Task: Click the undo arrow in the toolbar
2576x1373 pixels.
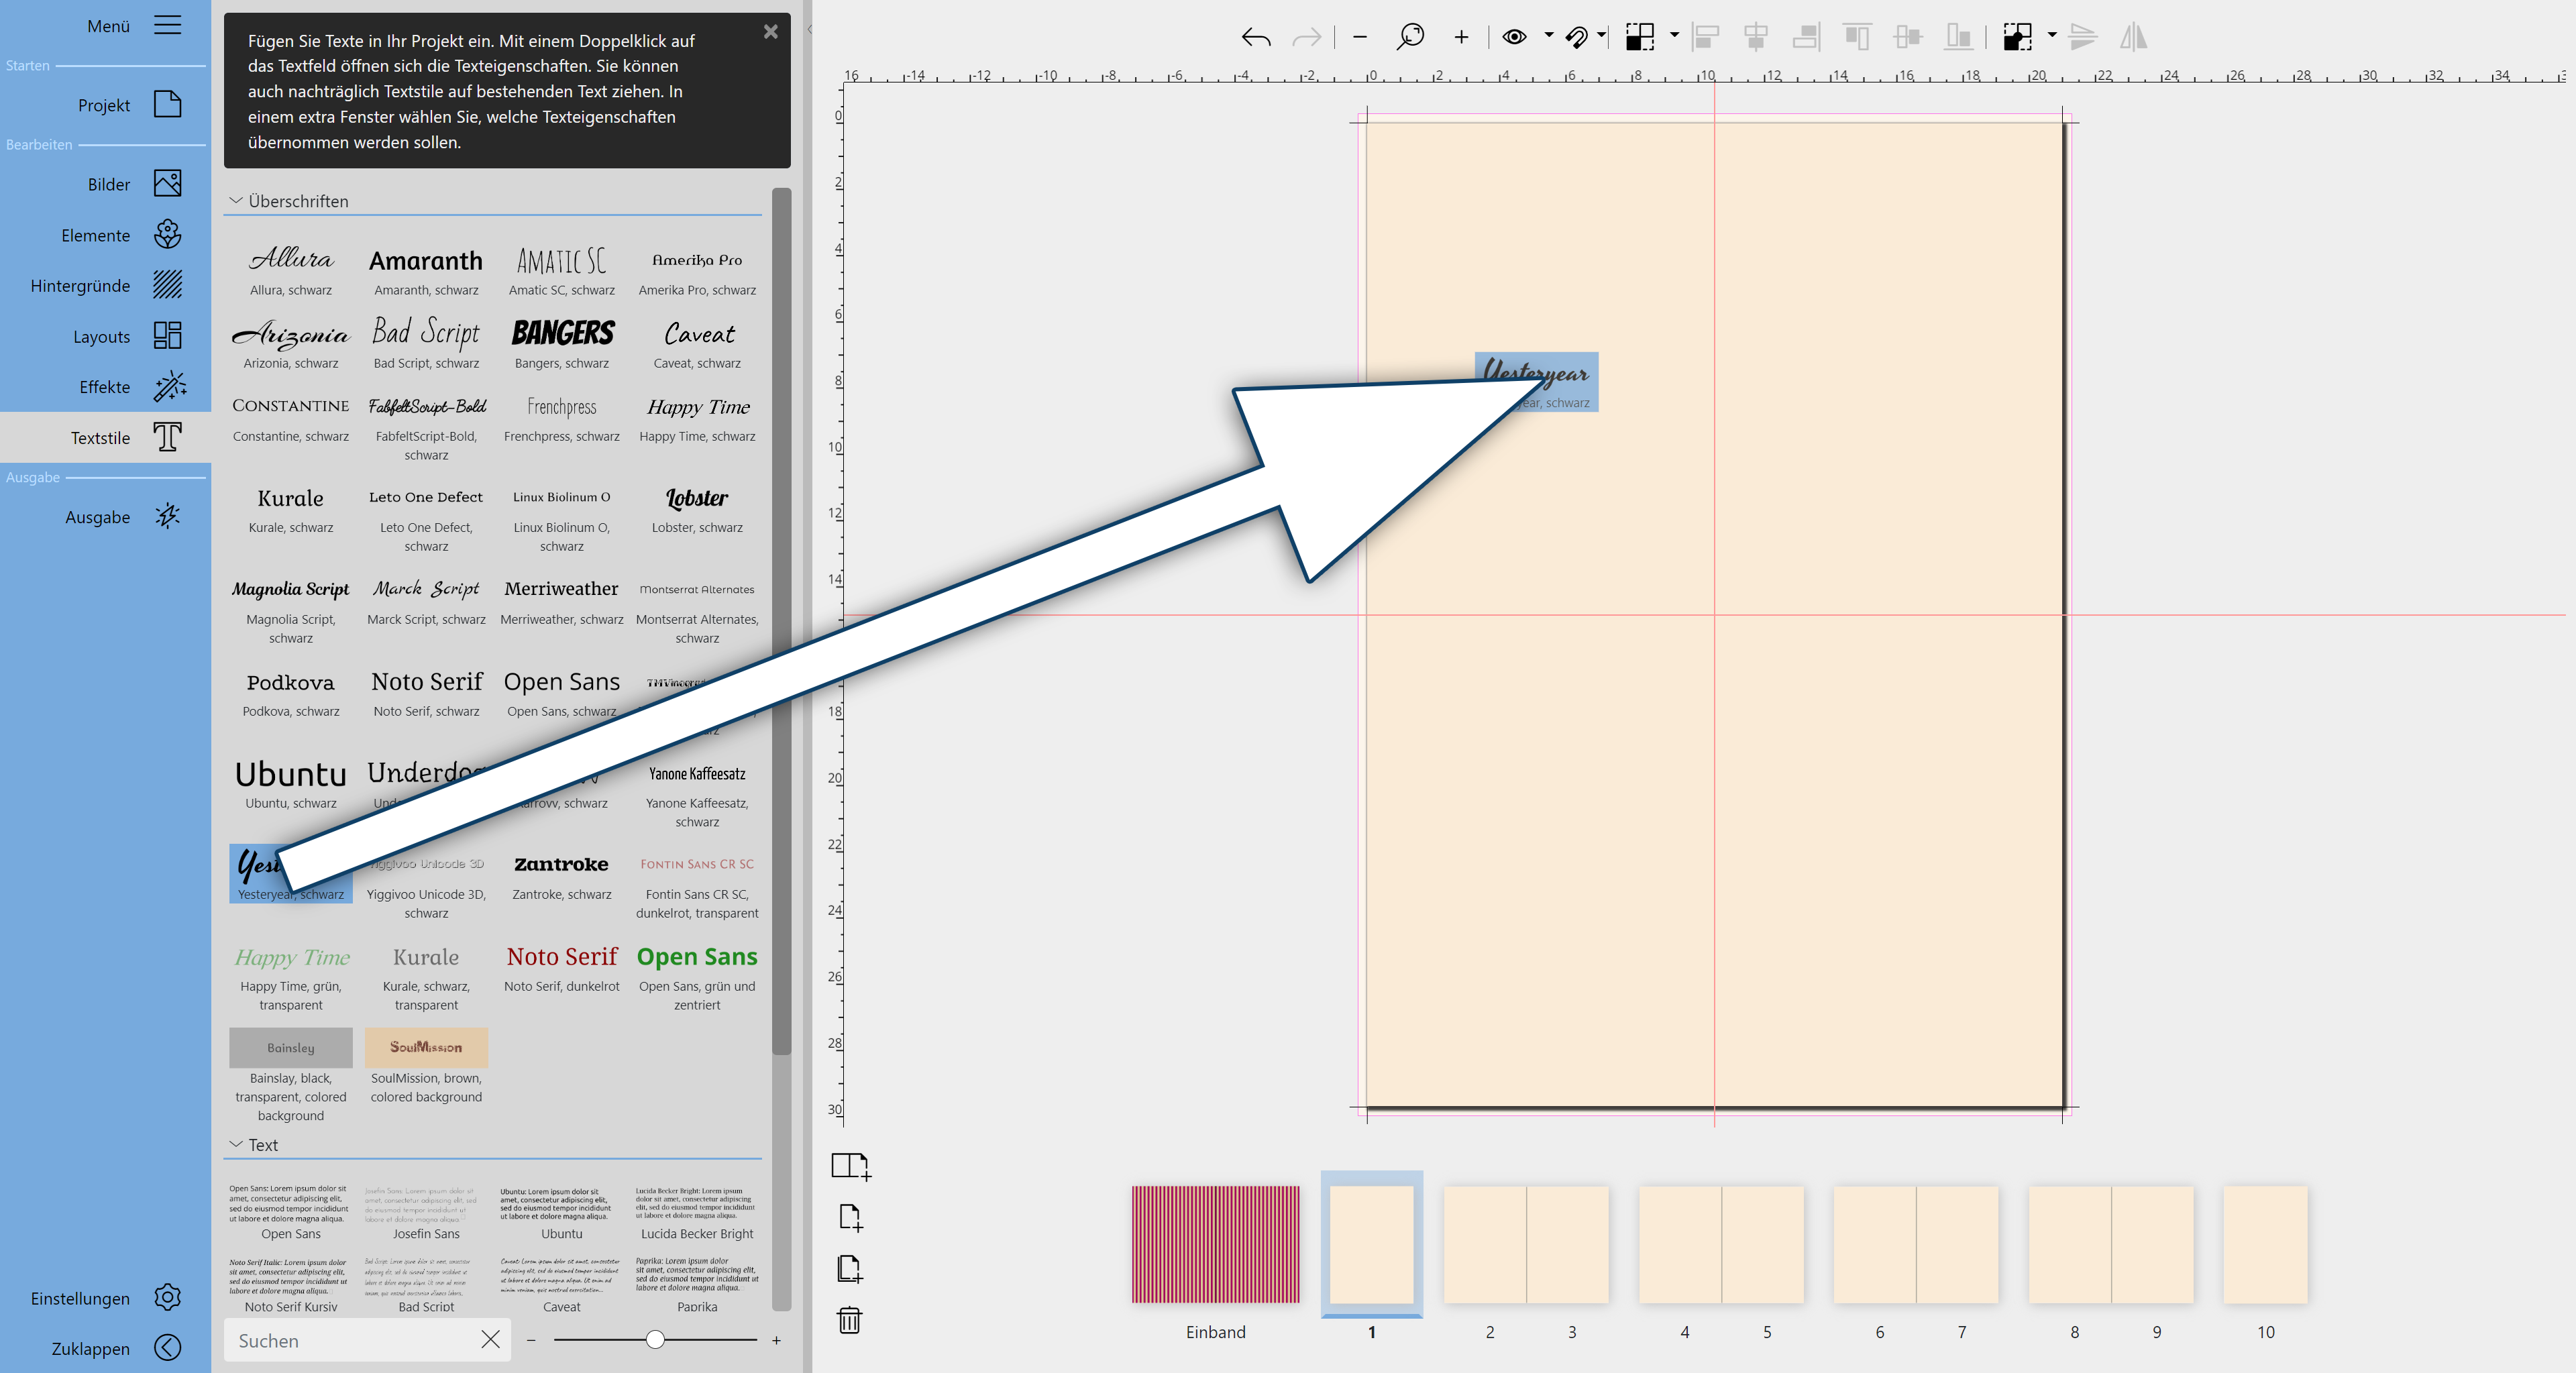Action: point(1255,38)
